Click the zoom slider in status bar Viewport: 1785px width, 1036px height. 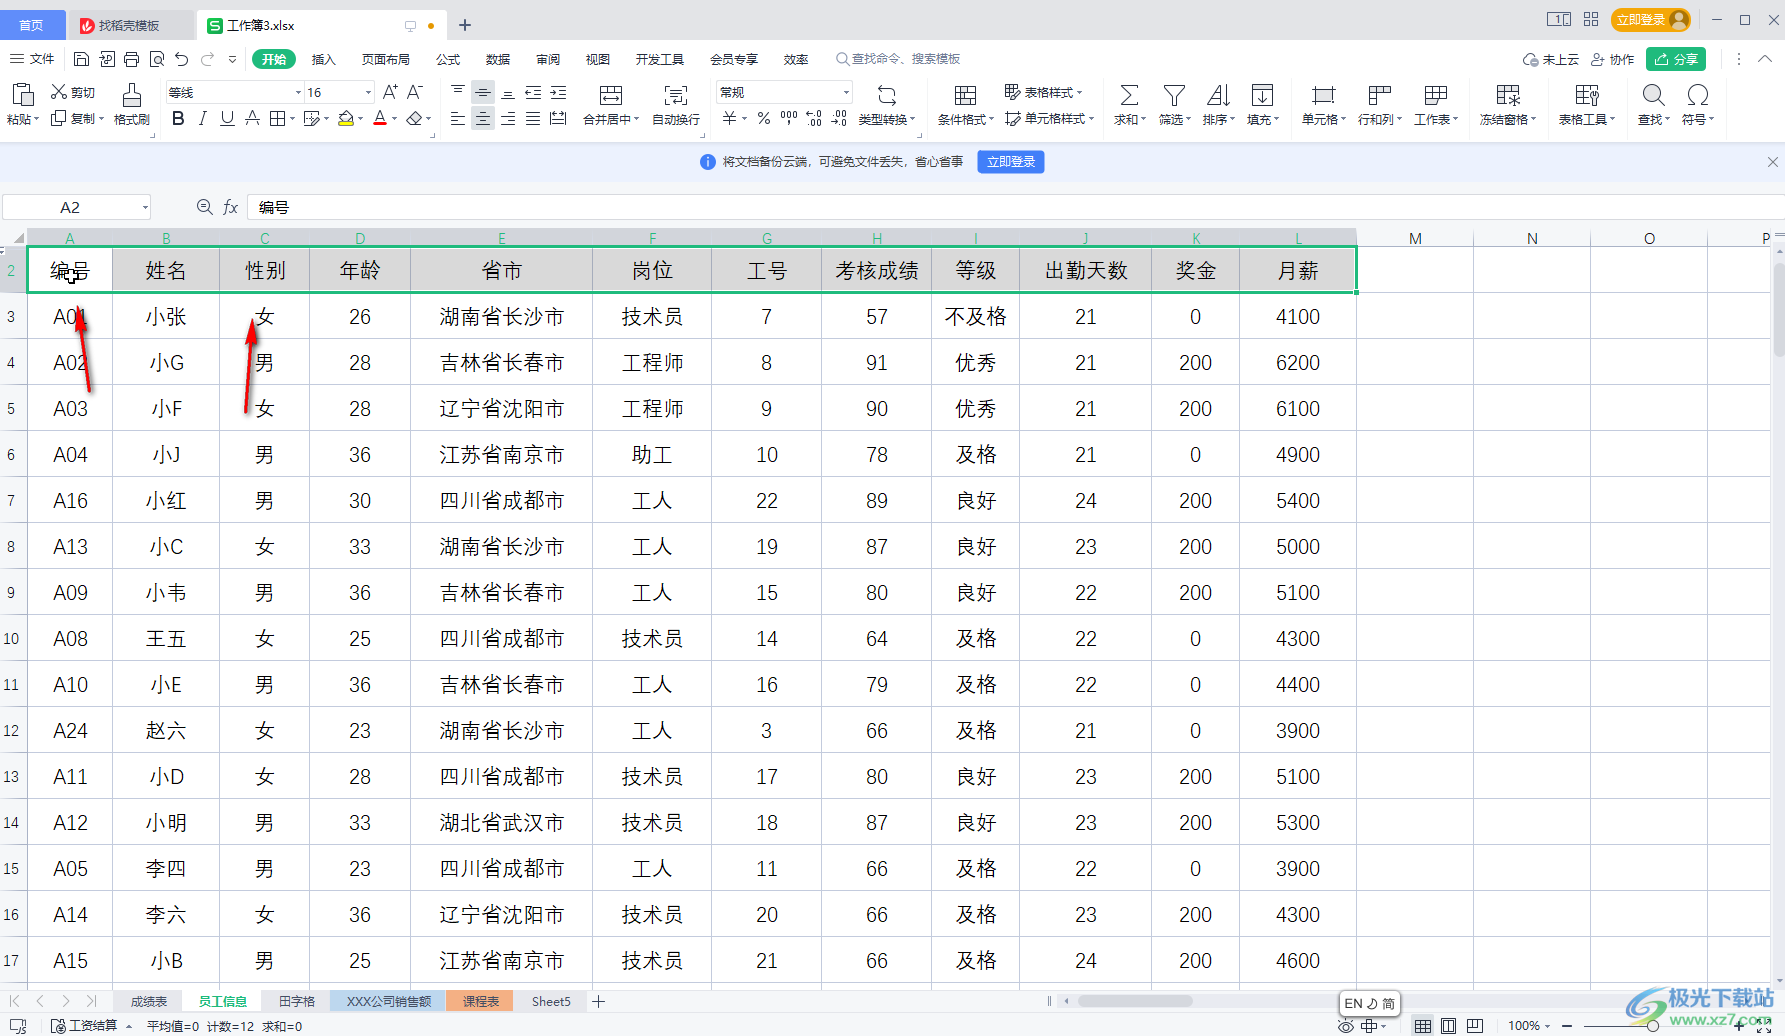1653,1026
